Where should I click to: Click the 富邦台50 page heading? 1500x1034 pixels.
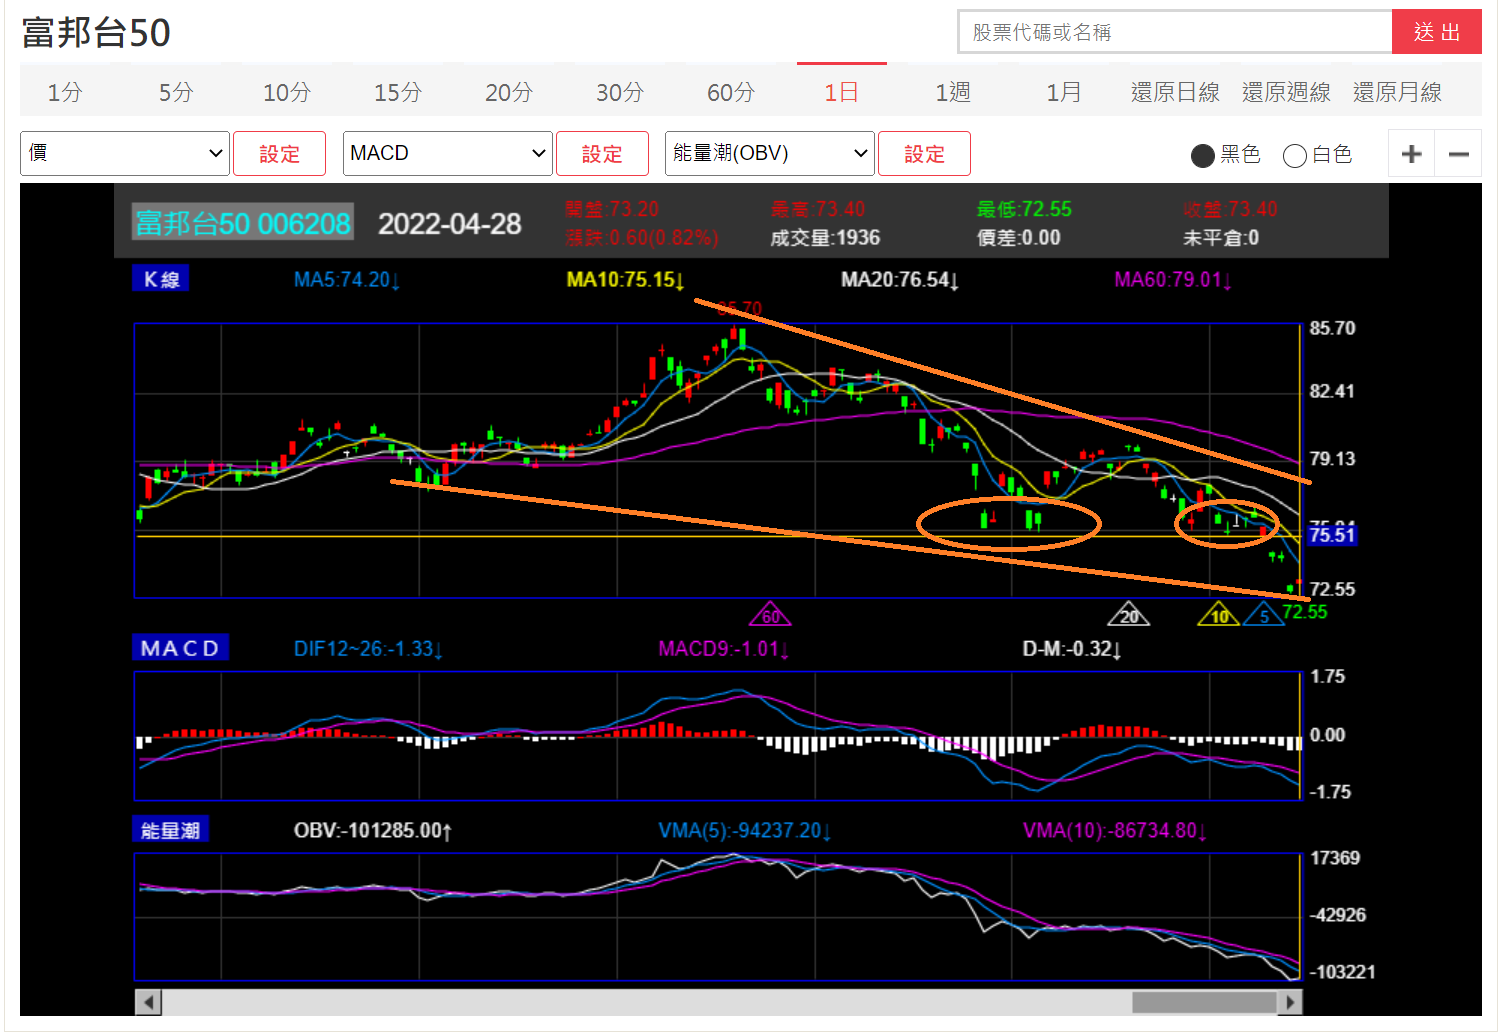[96, 33]
